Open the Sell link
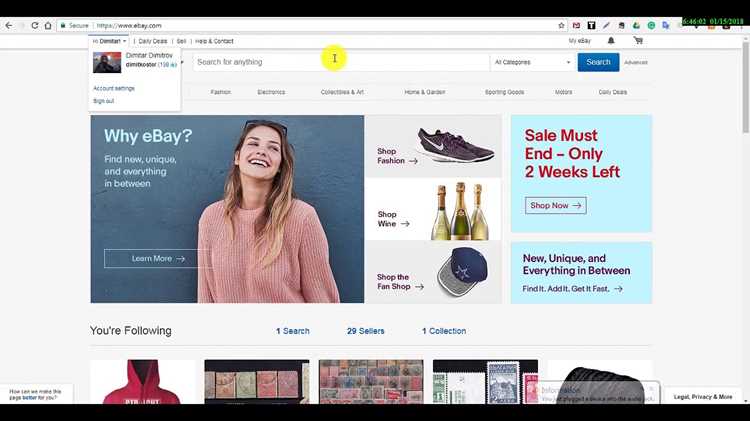This screenshot has width=750, height=421. coord(181,41)
